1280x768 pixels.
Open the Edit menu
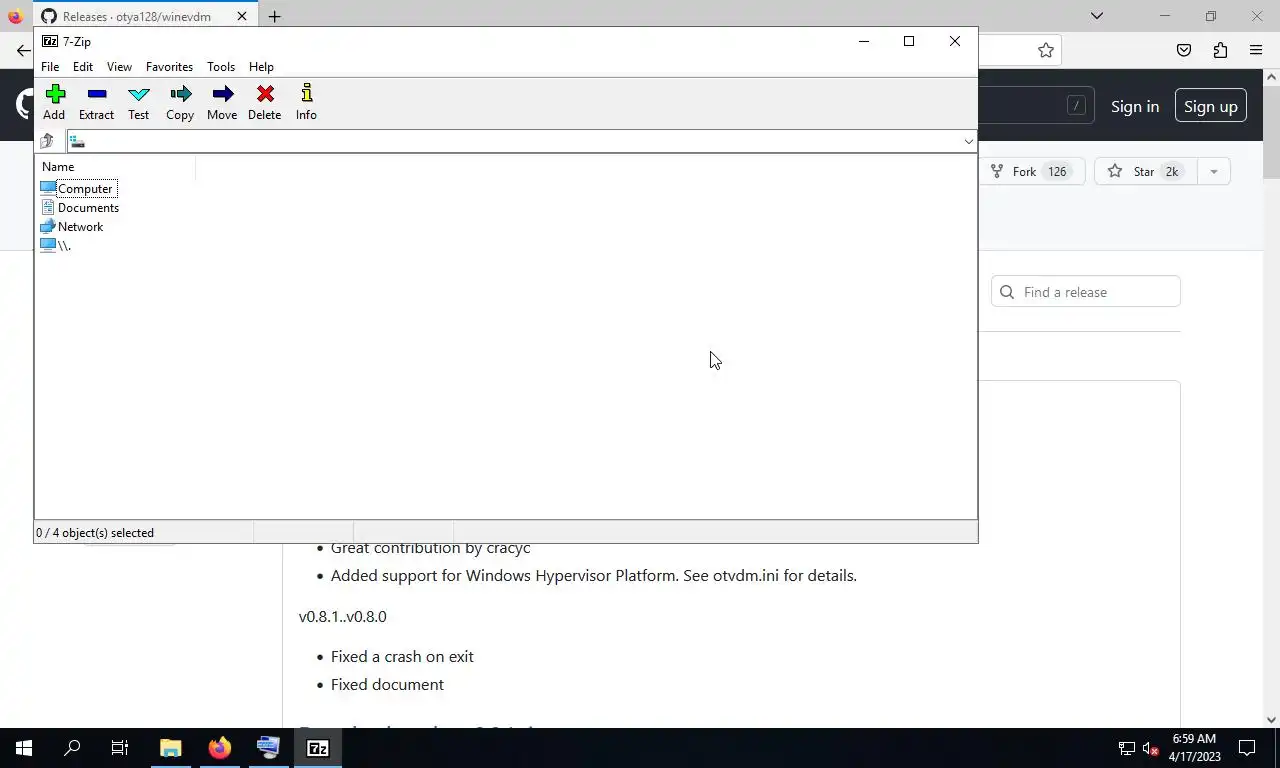click(x=83, y=67)
